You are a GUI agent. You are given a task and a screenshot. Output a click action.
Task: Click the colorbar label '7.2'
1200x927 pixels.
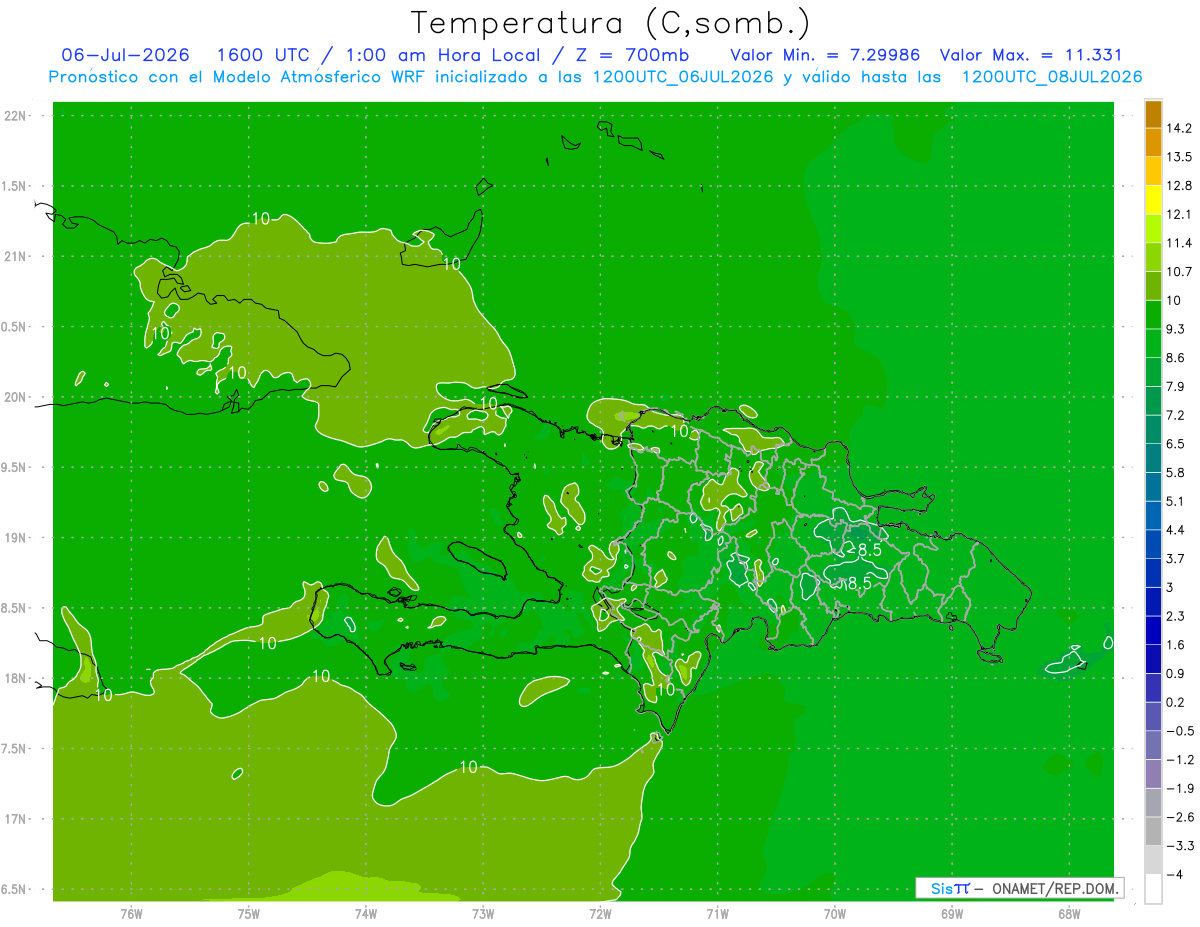1176,415
